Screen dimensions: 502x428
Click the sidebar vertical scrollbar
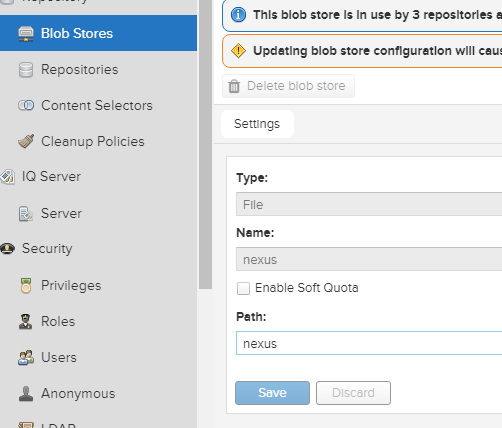point(205,143)
